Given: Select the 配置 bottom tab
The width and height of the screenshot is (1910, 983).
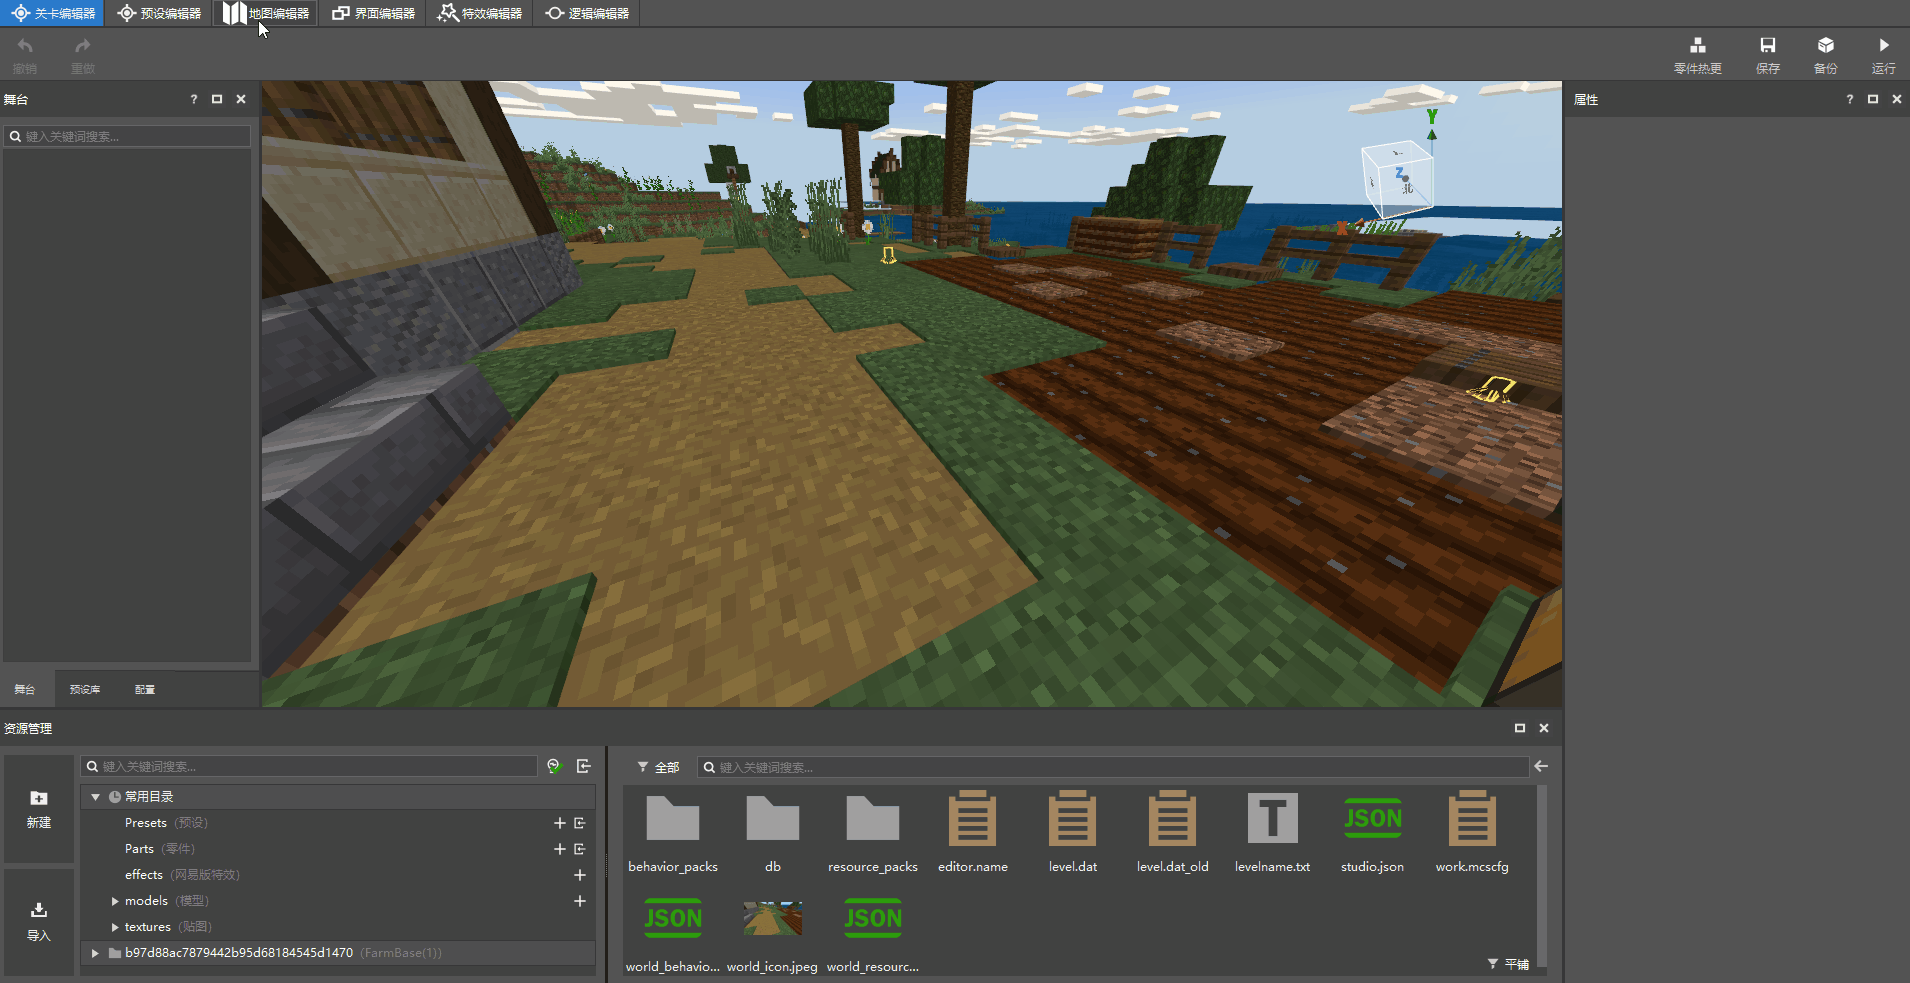Looking at the screenshot, I should click(x=145, y=690).
